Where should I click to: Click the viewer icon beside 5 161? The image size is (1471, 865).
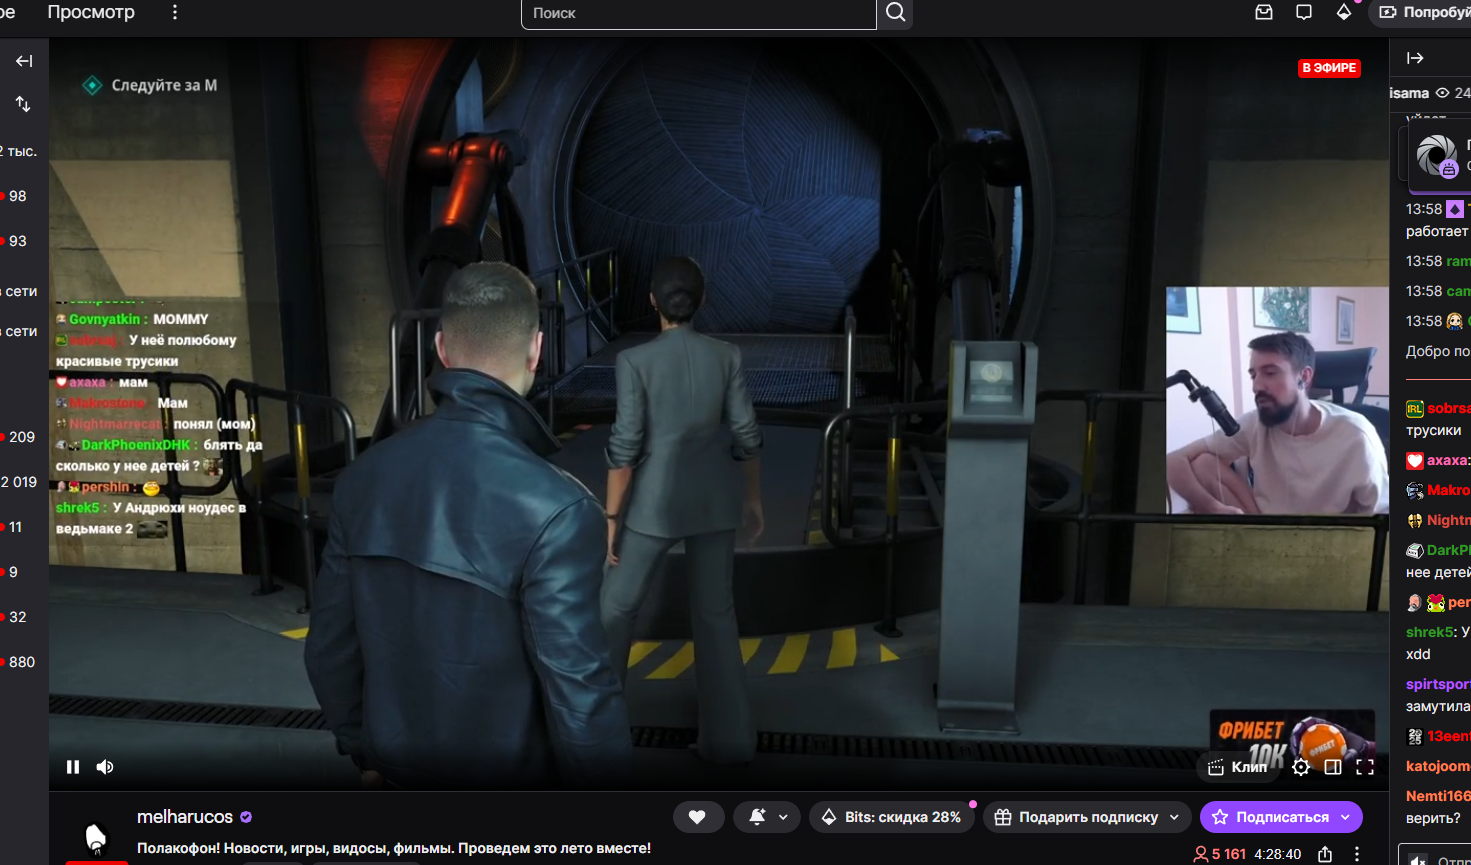pyautogui.click(x=1201, y=854)
